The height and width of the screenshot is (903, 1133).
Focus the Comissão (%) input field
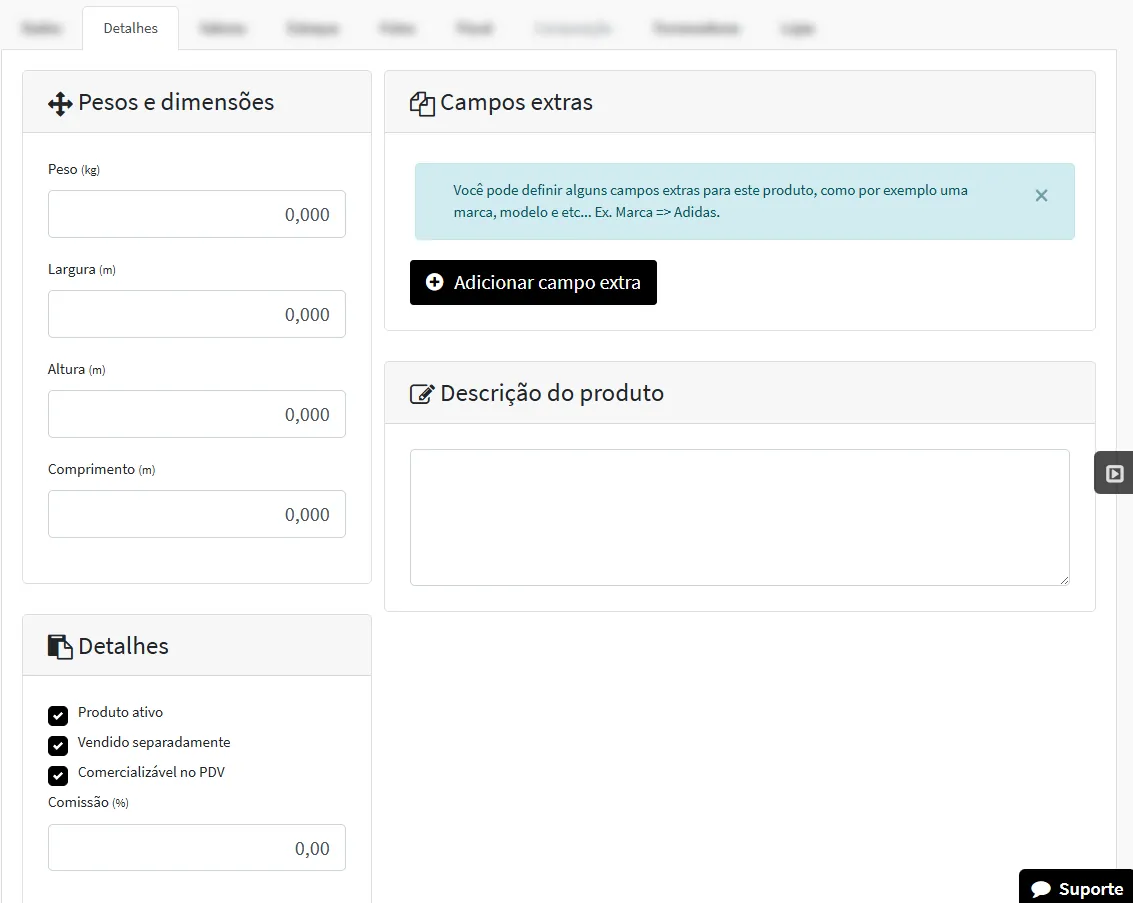coord(197,847)
